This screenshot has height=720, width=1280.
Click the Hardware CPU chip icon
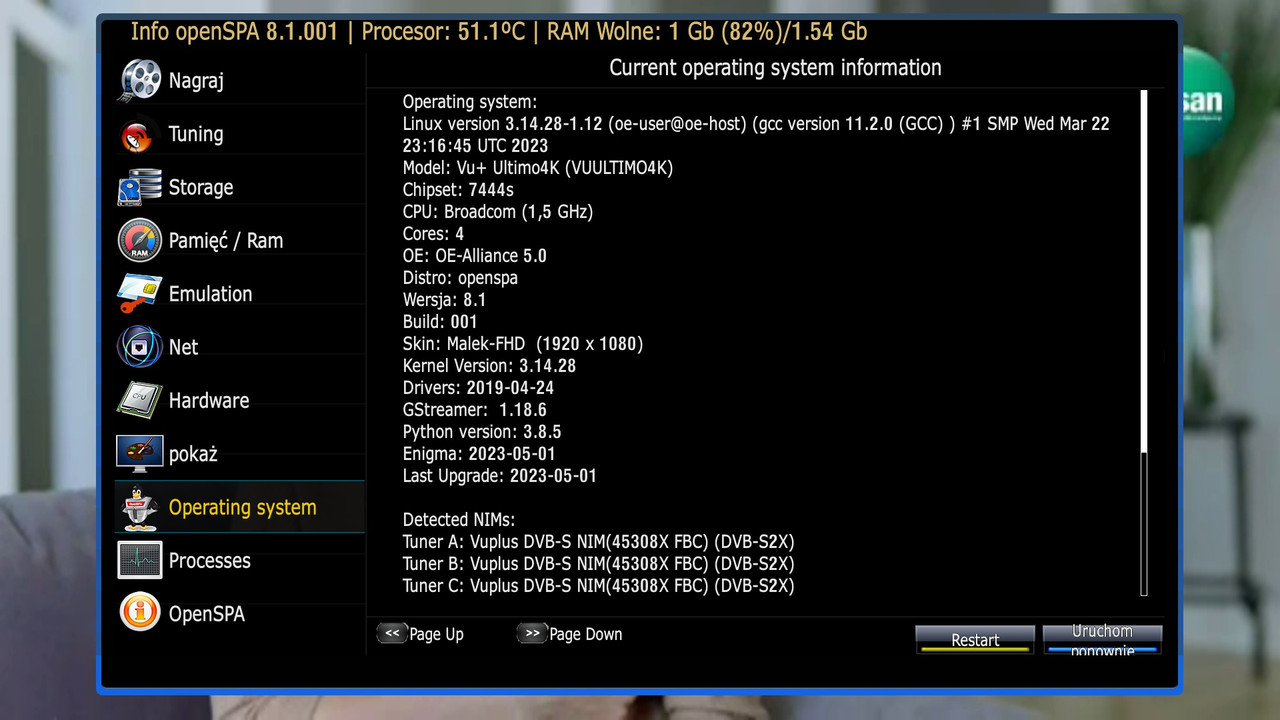[x=139, y=400]
